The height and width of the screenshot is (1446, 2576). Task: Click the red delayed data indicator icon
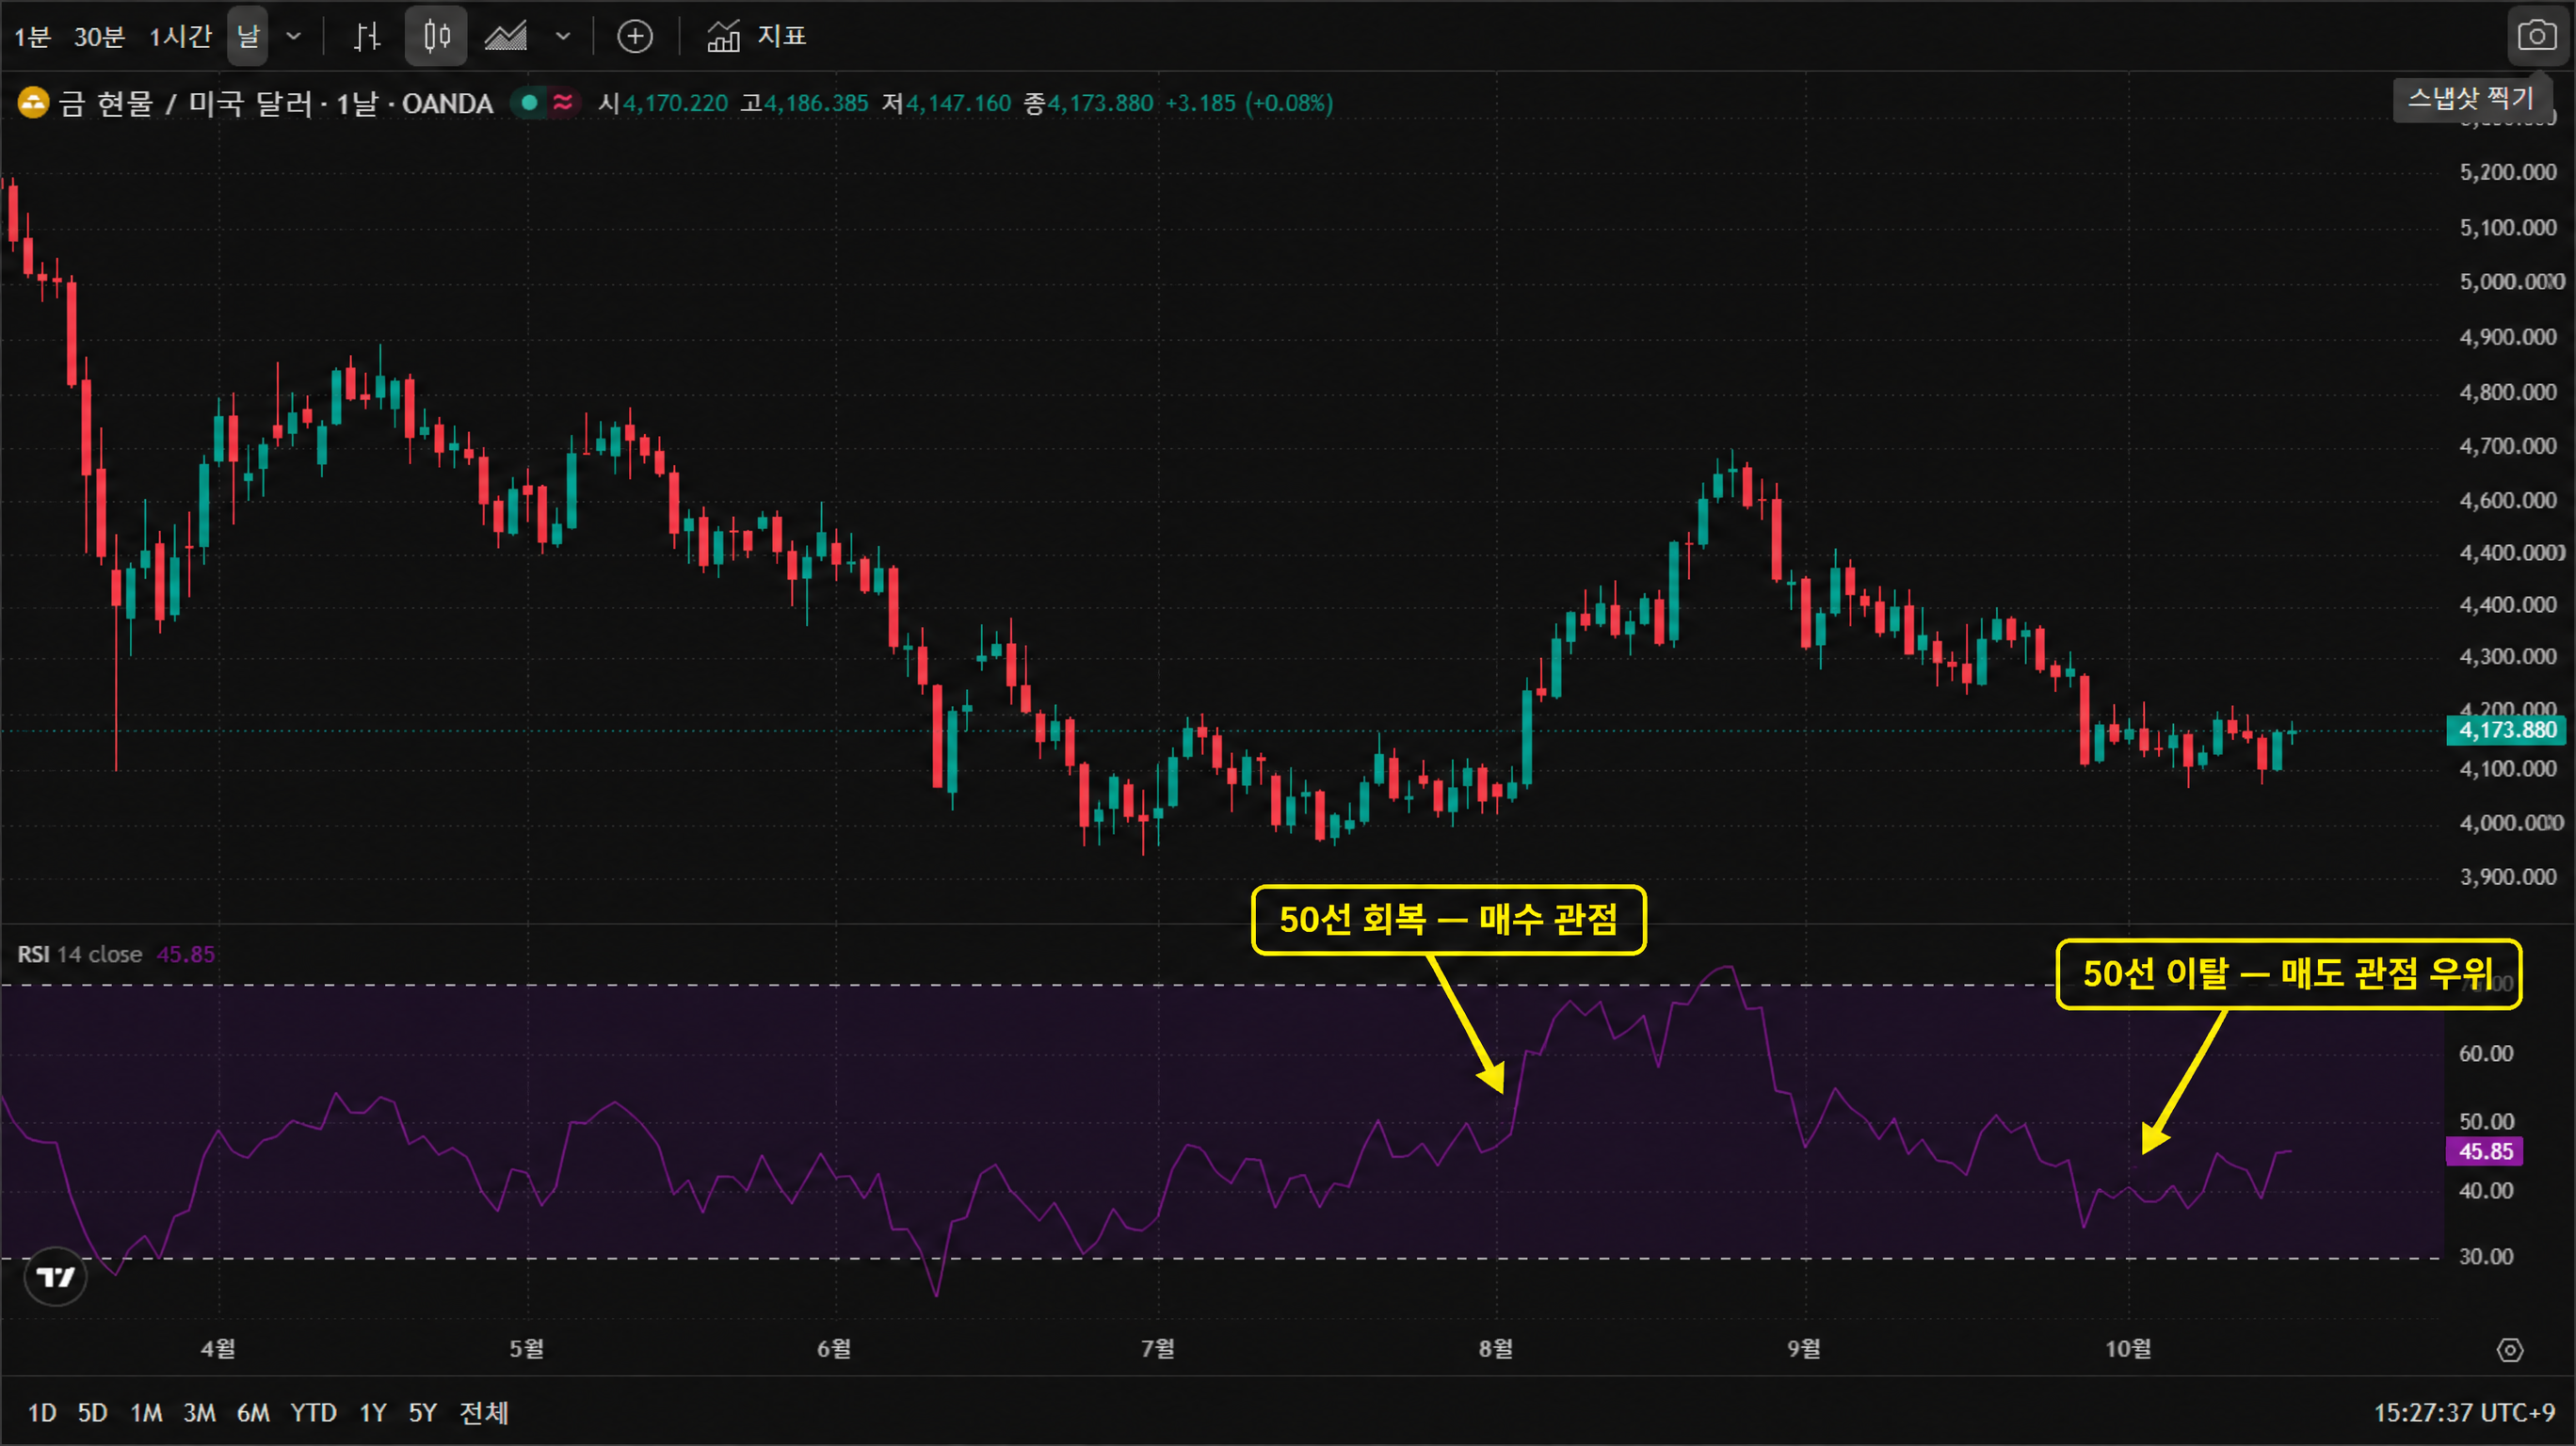coord(563,102)
